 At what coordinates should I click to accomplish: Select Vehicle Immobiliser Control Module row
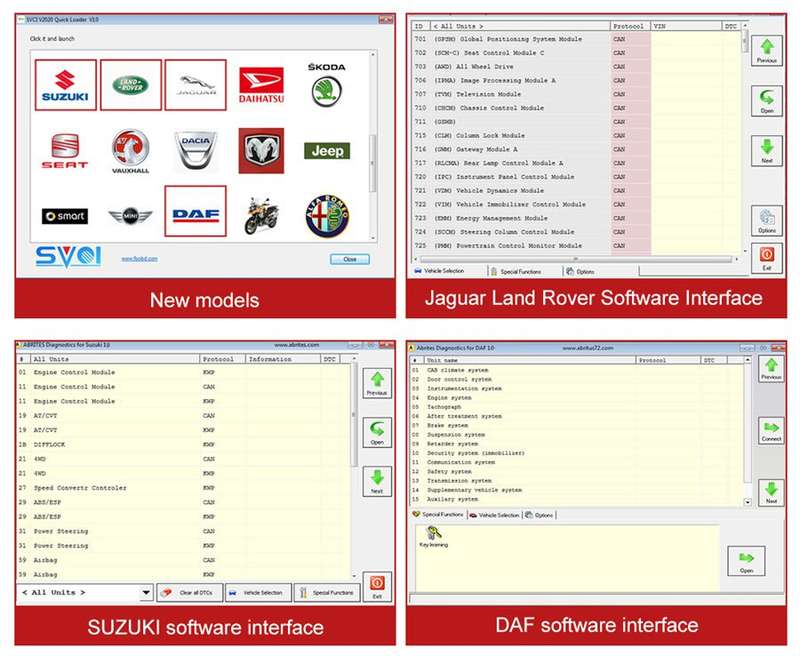coord(577,204)
